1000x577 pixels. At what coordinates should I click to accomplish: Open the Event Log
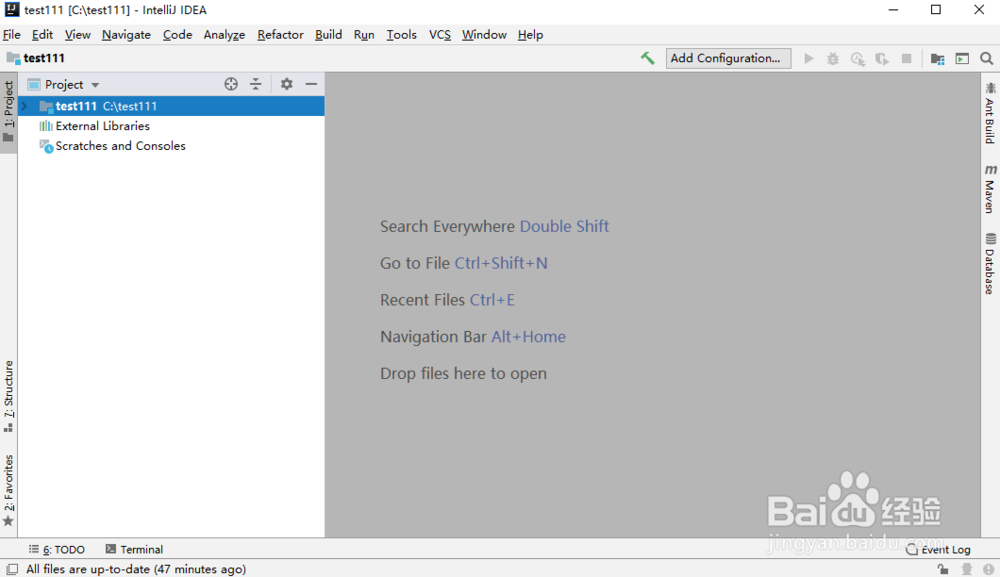(x=944, y=549)
